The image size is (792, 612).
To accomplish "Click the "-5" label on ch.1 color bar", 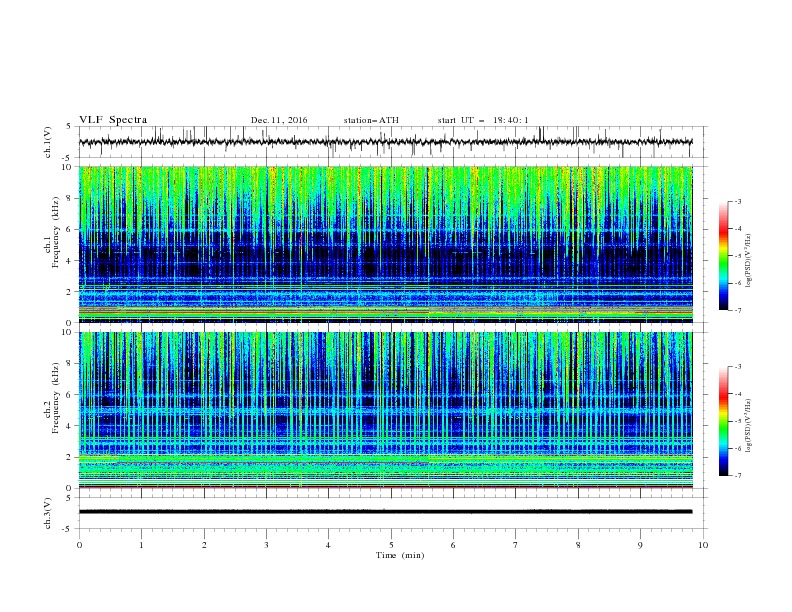I will [x=738, y=256].
